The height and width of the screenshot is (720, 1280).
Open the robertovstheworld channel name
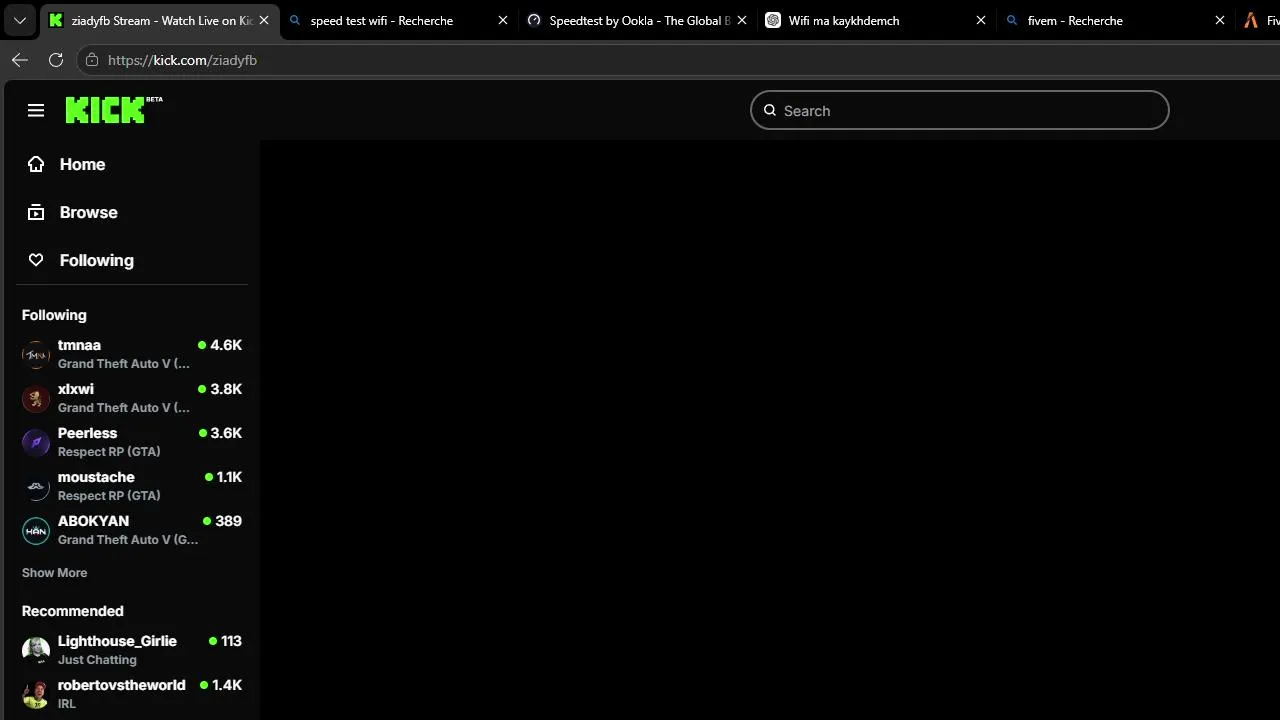pyautogui.click(x=122, y=685)
